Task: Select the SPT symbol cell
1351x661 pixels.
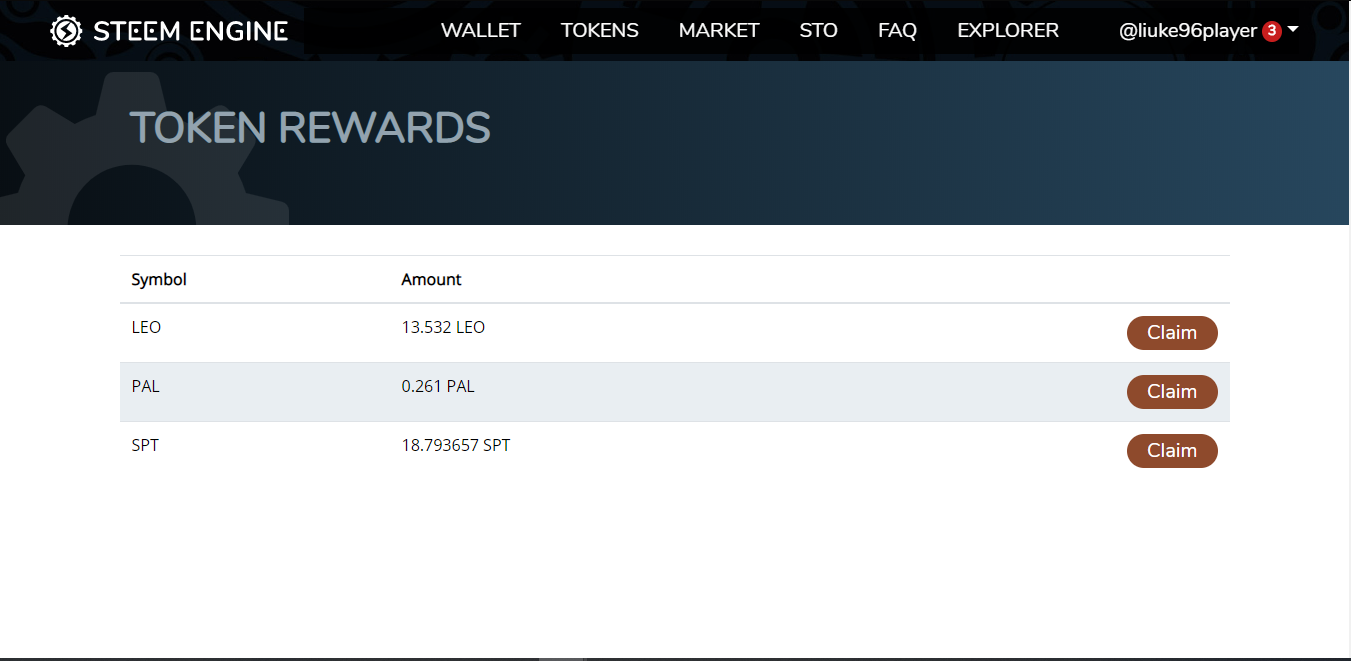Action: pos(145,446)
